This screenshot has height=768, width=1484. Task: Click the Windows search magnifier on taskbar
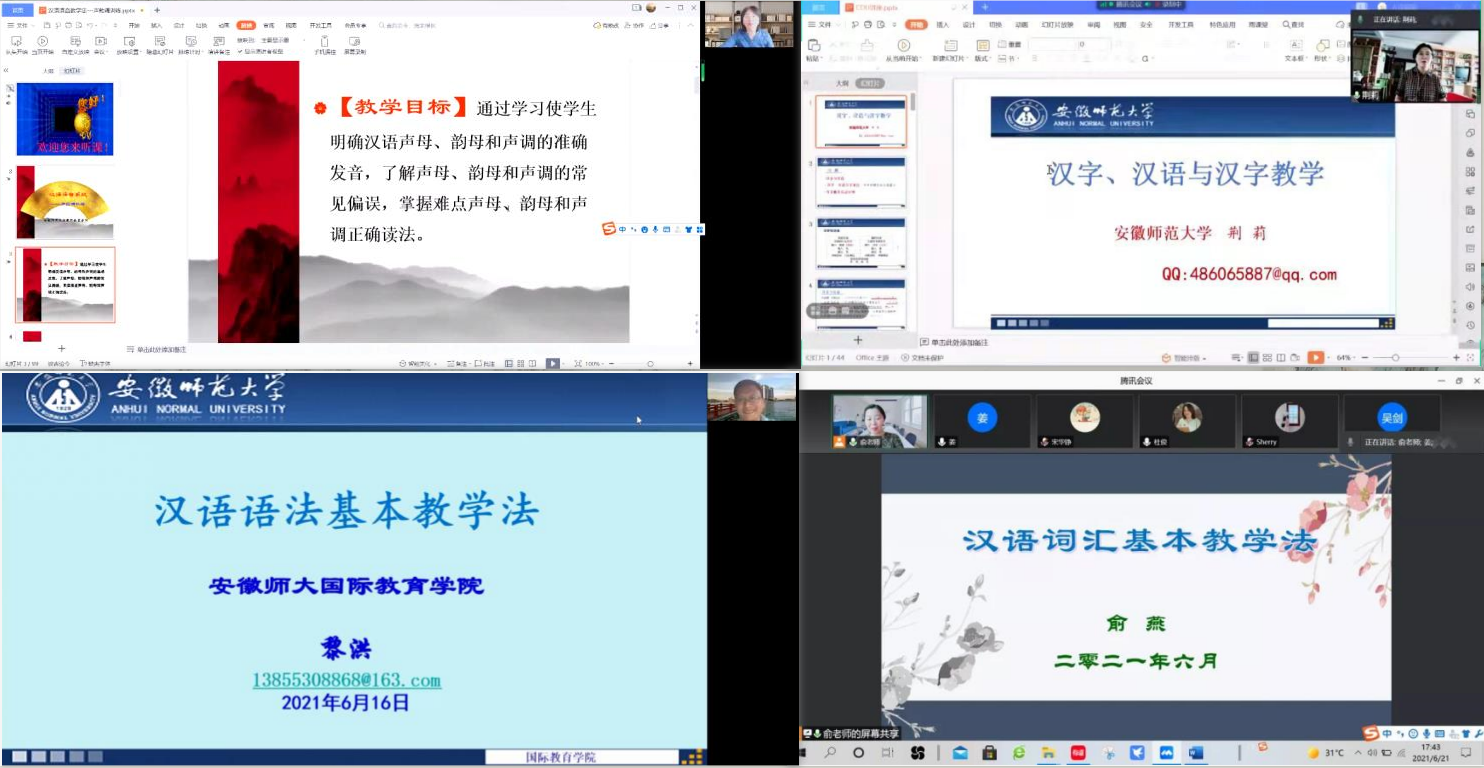pyautogui.click(x=830, y=753)
